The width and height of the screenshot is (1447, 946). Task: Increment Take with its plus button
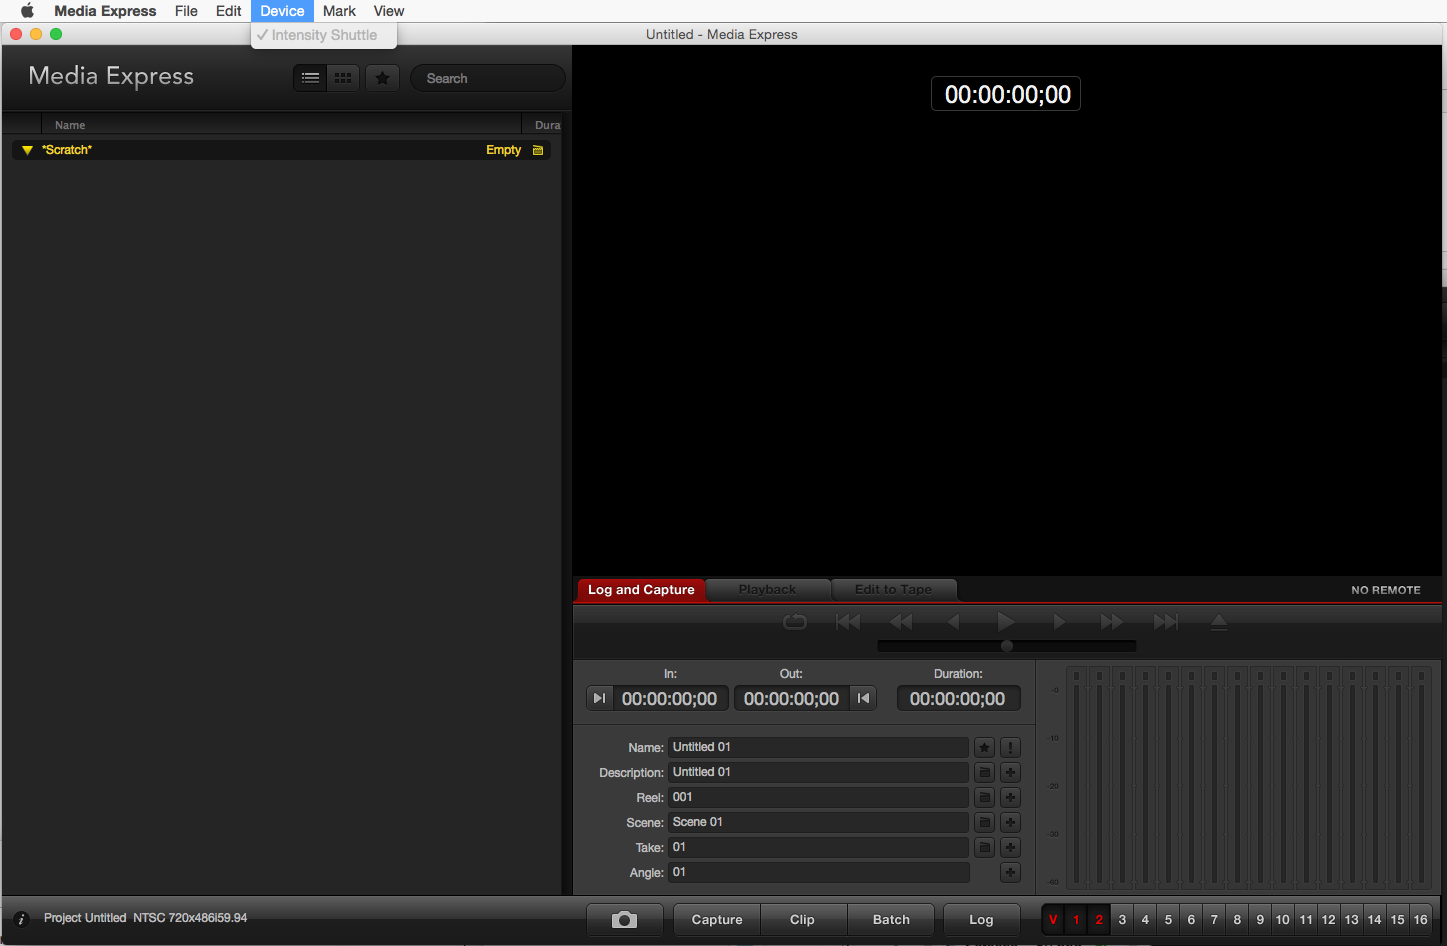tap(1011, 847)
